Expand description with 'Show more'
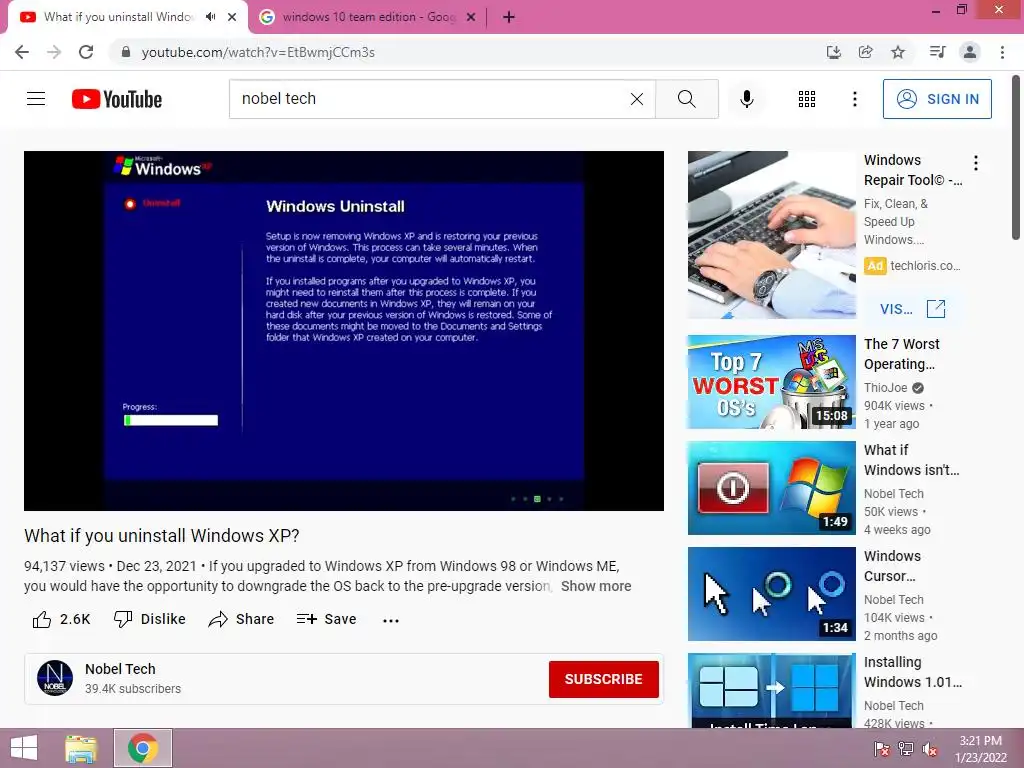 tap(596, 586)
